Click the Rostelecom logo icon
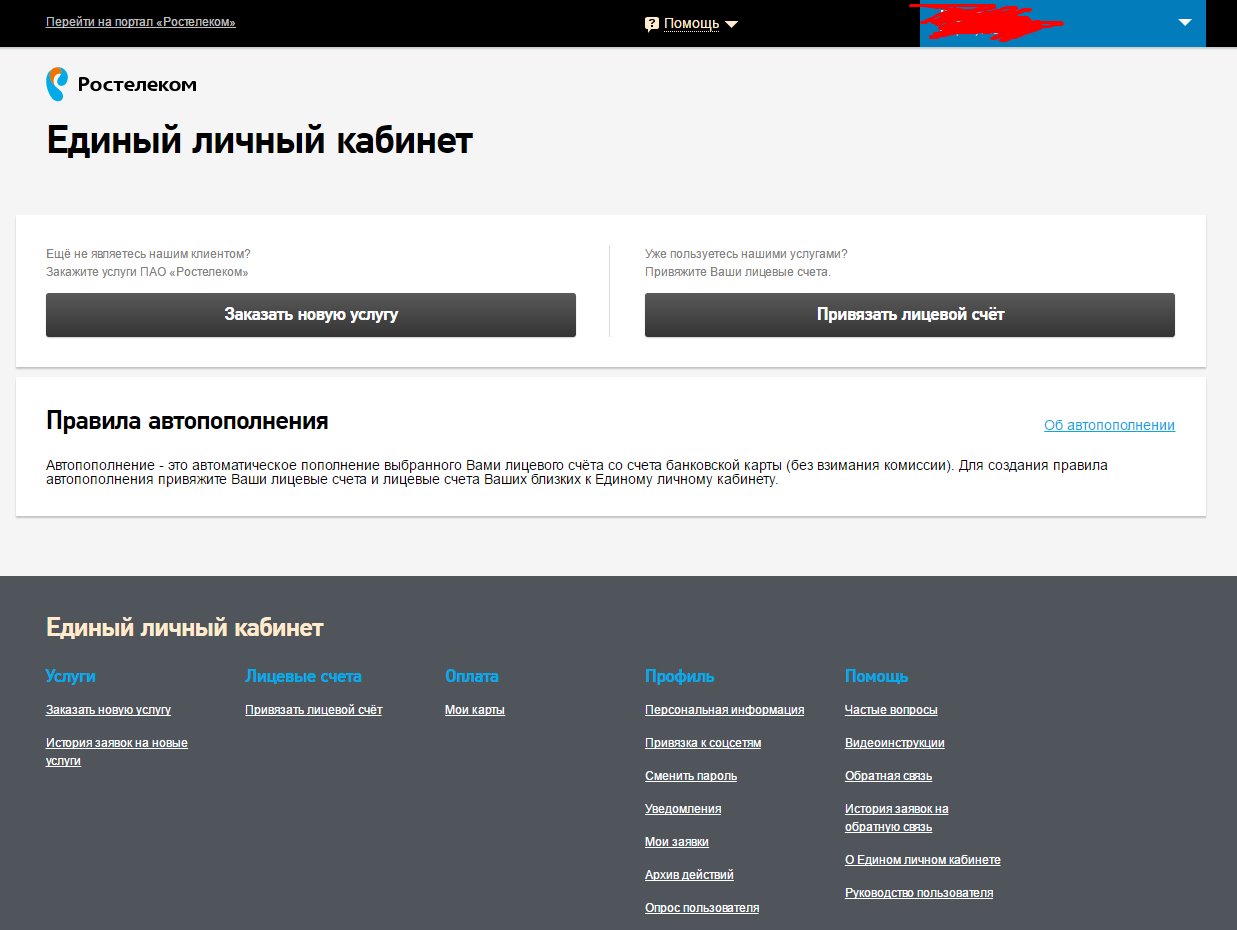The height and width of the screenshot is (930, 1237). pyautogui.click(x=58, y=84)
